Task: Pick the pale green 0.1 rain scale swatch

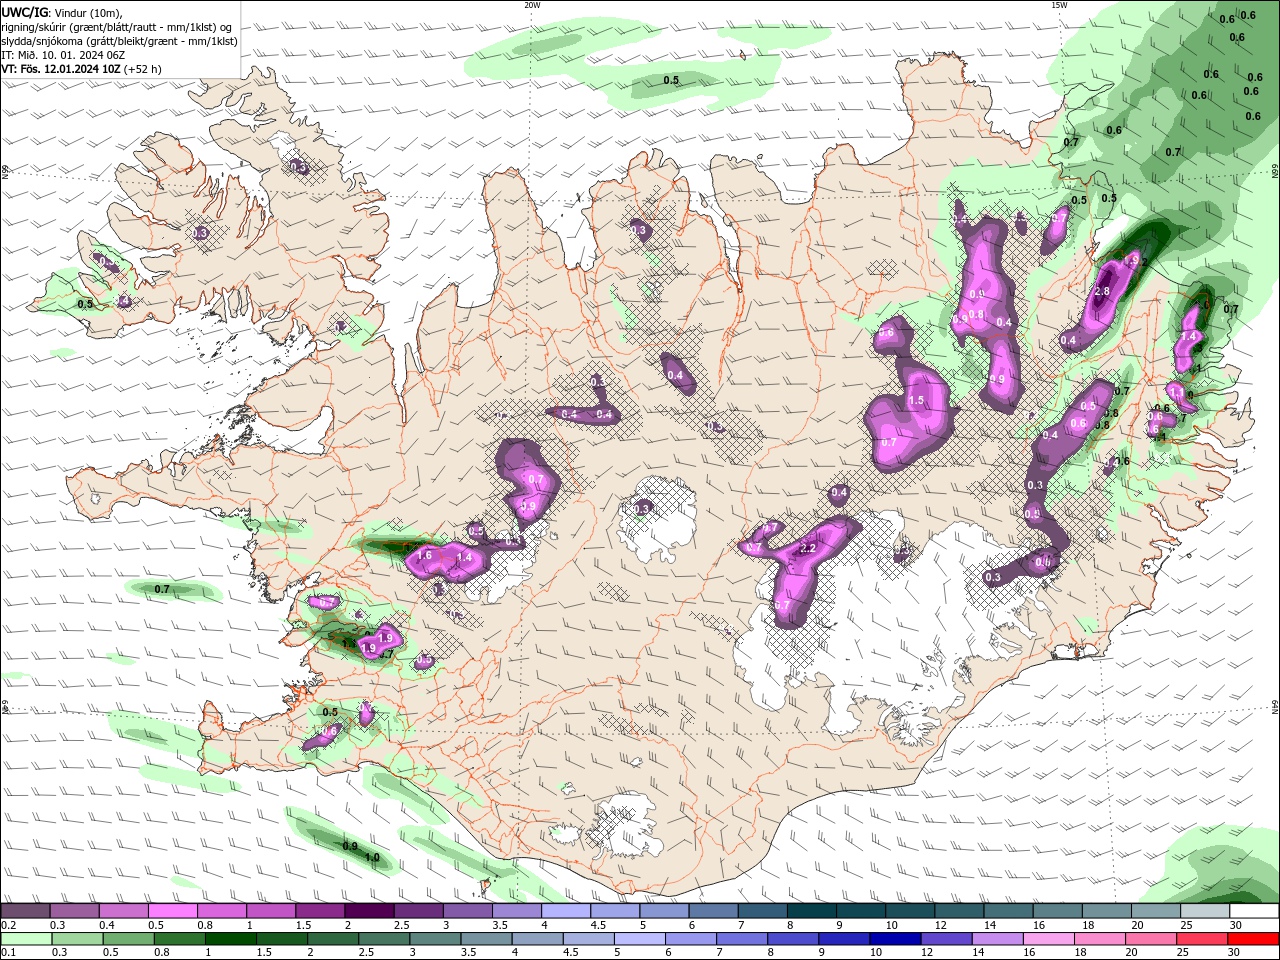Action: (x=26, y=939)
